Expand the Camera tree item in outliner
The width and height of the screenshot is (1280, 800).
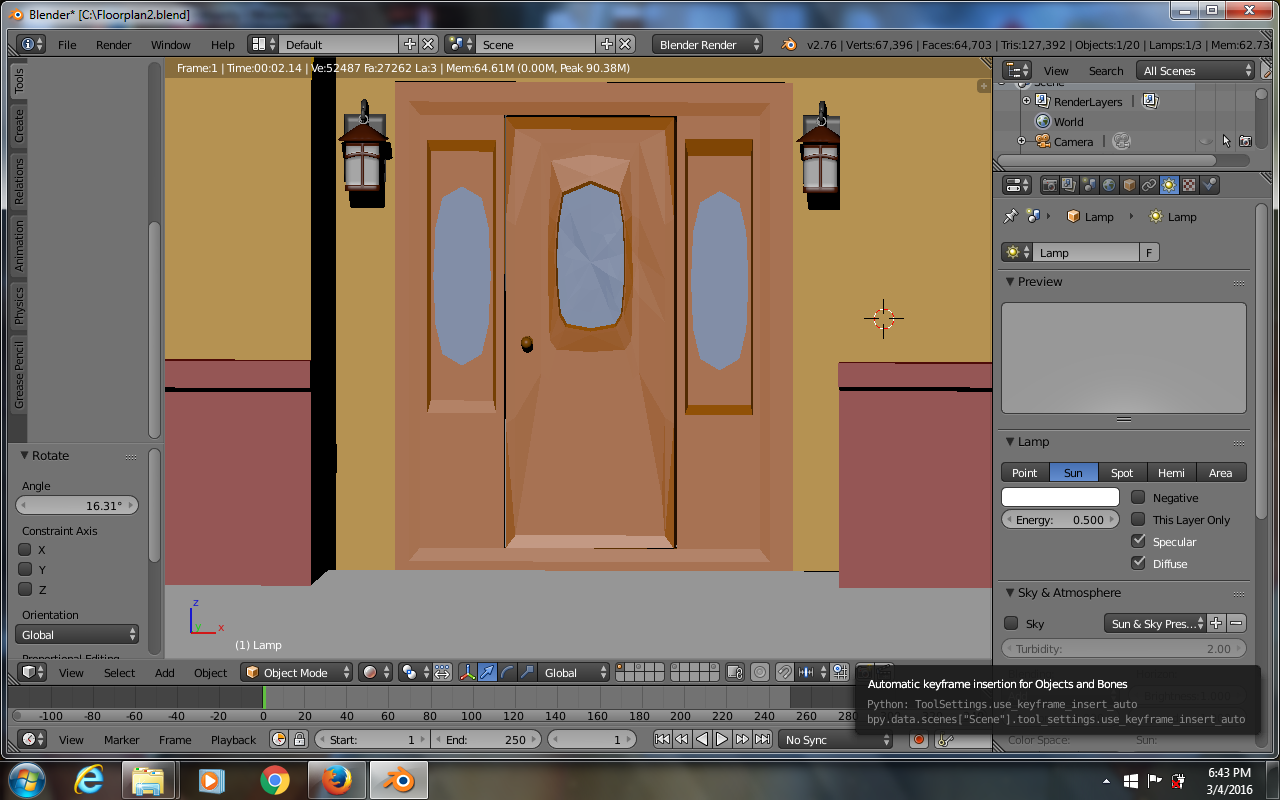pos(1022,141)
